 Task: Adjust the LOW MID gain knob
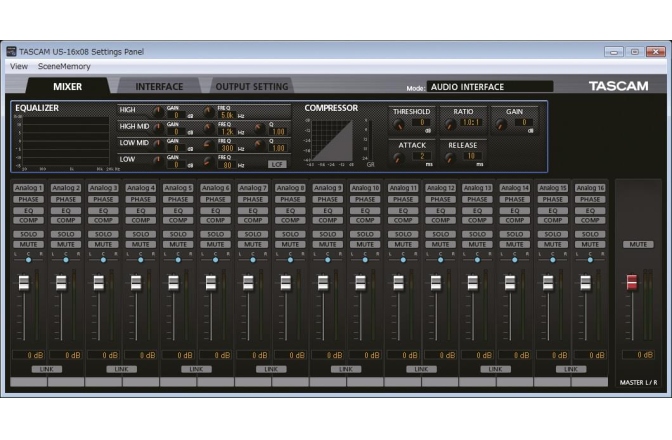[158, 145]
